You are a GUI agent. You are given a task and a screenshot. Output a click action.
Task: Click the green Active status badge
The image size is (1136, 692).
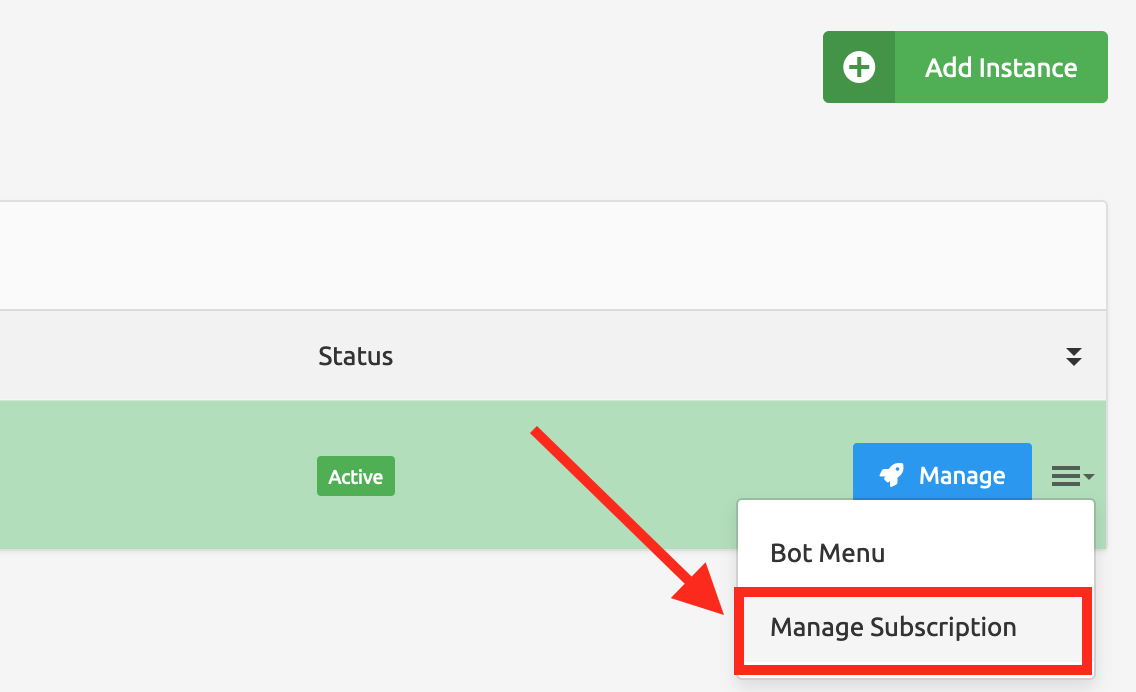[x=356, y=476]
